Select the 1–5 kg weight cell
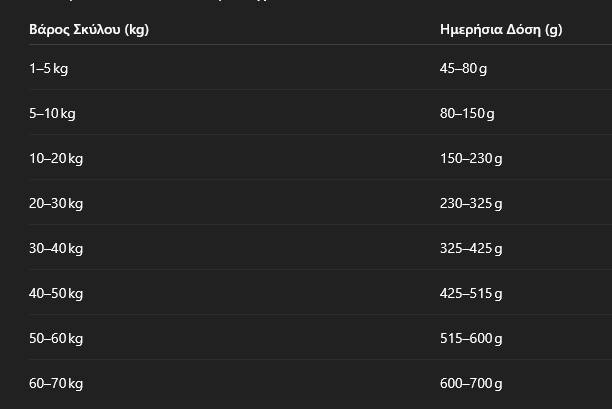Viewport: 612px width, 409px height. (49, 69)
